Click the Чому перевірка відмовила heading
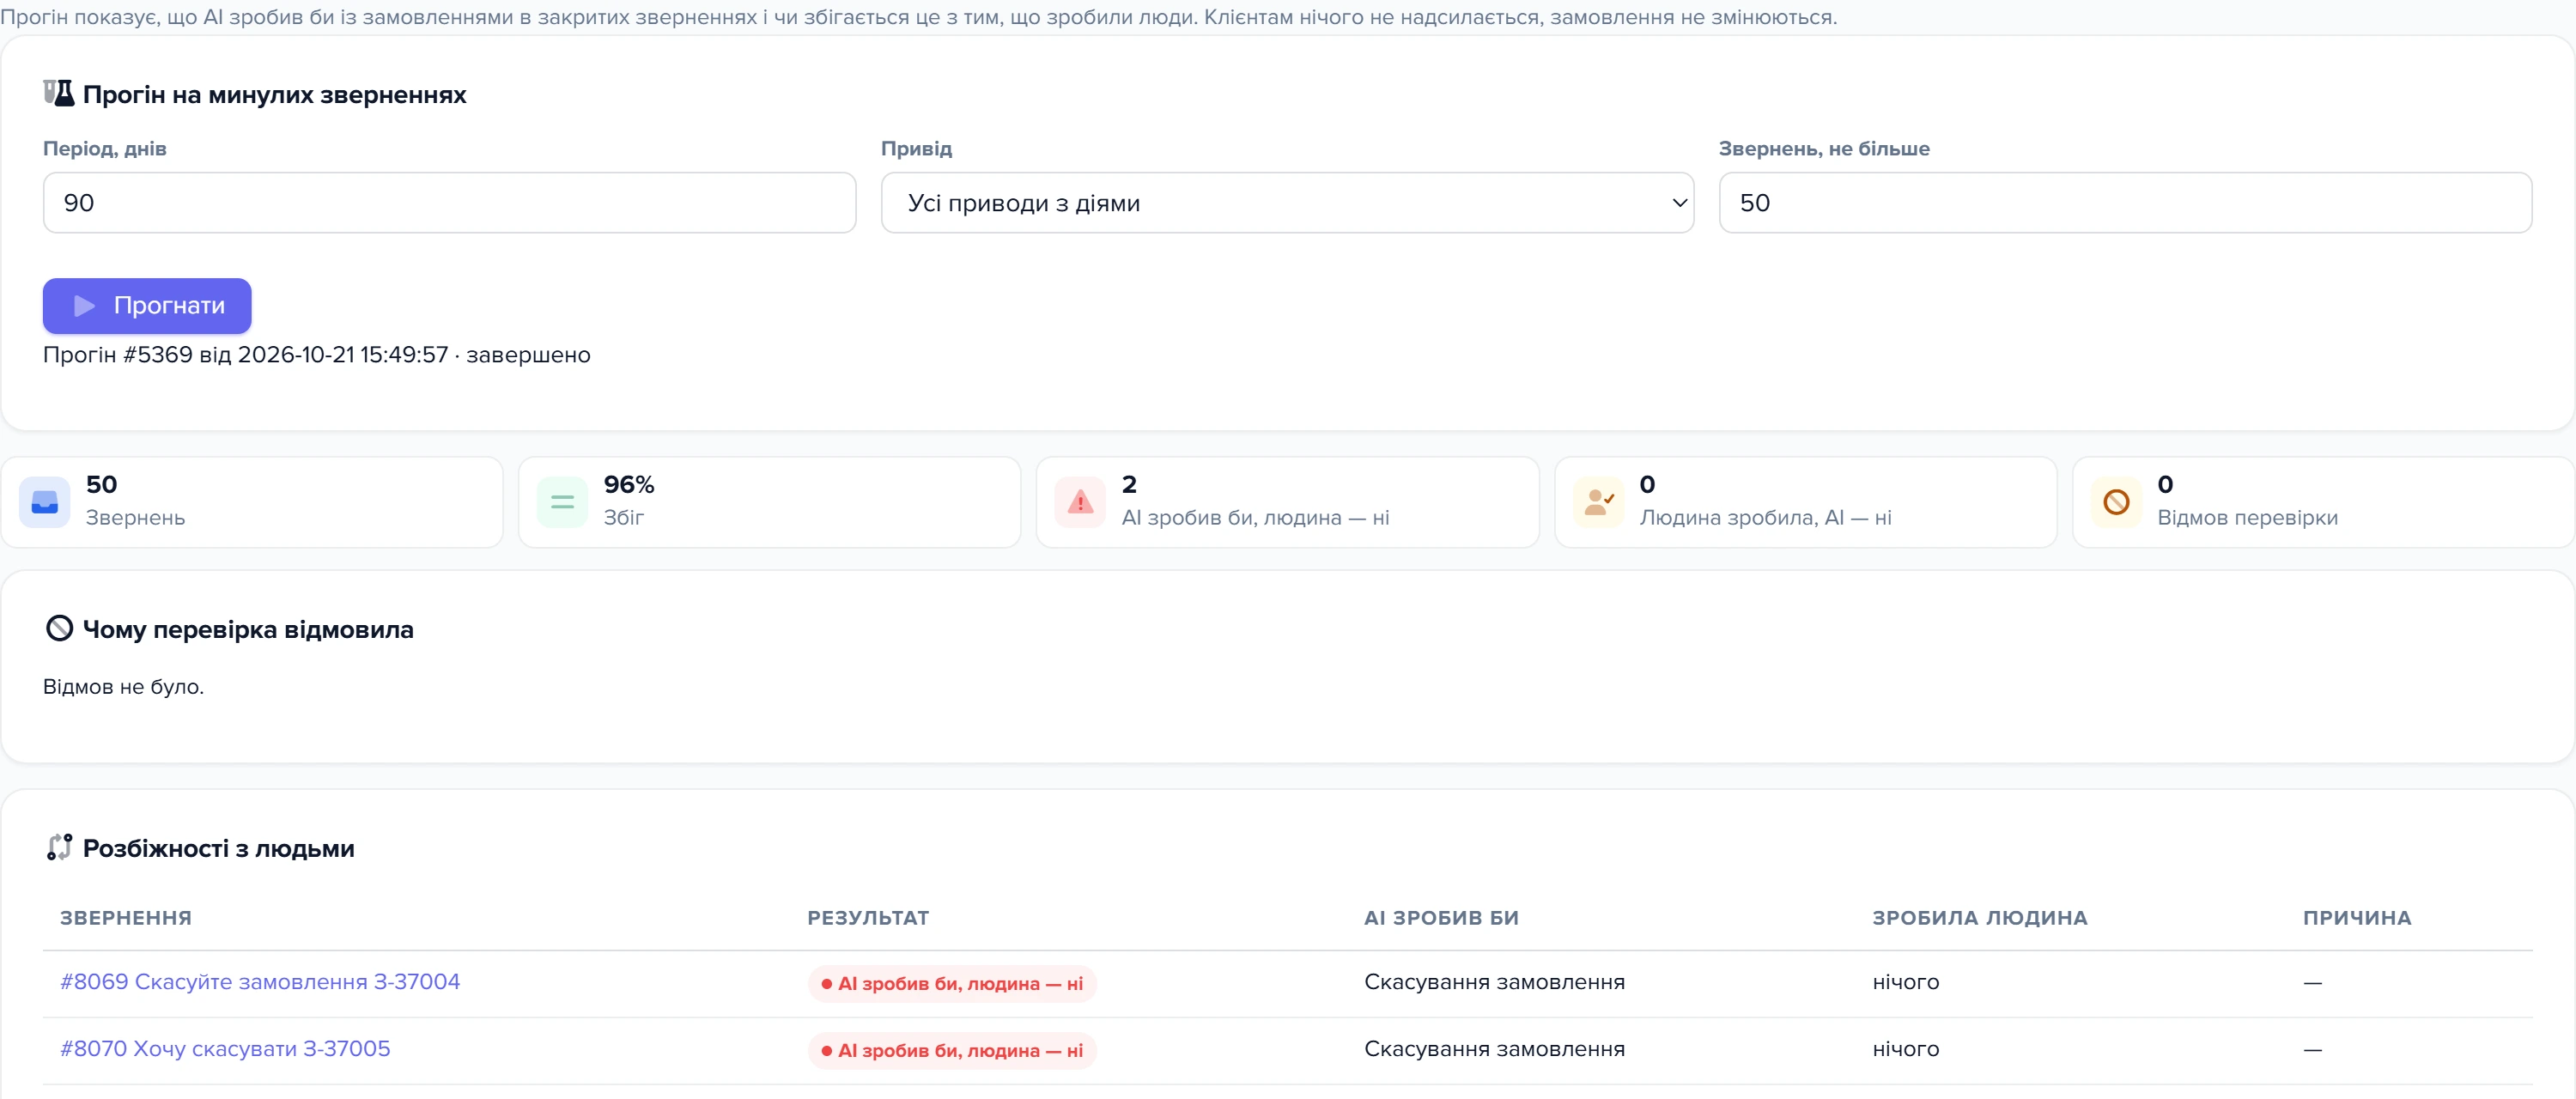This screenshot has height=1099, width=2576. pyautogui.click(x=248, y=630)
